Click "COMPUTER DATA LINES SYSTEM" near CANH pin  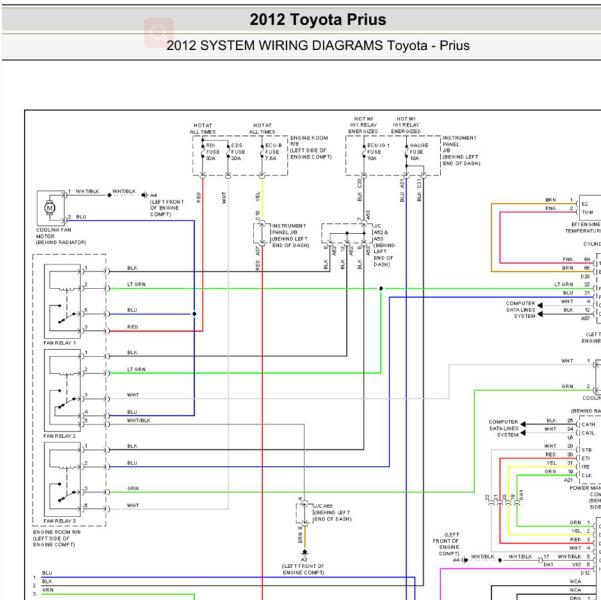pyautogui.click(x=503, y=428)
